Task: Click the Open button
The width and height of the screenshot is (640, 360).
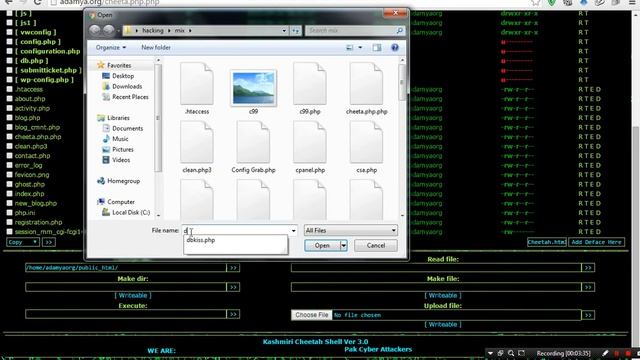Action: [x=322, y=246]
